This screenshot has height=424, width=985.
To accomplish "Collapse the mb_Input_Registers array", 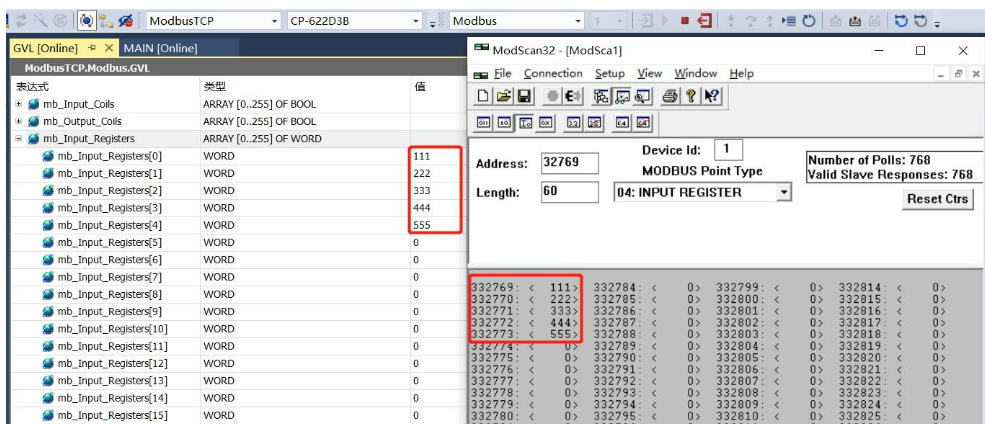I will pyautogui.click(x=19, y=139).
